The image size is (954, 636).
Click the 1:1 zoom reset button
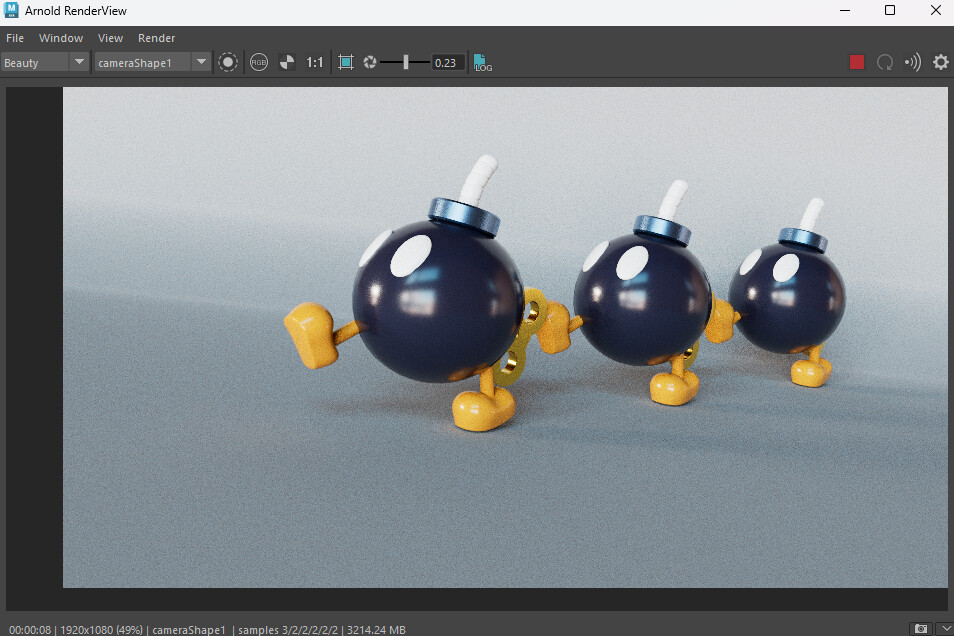315,62
